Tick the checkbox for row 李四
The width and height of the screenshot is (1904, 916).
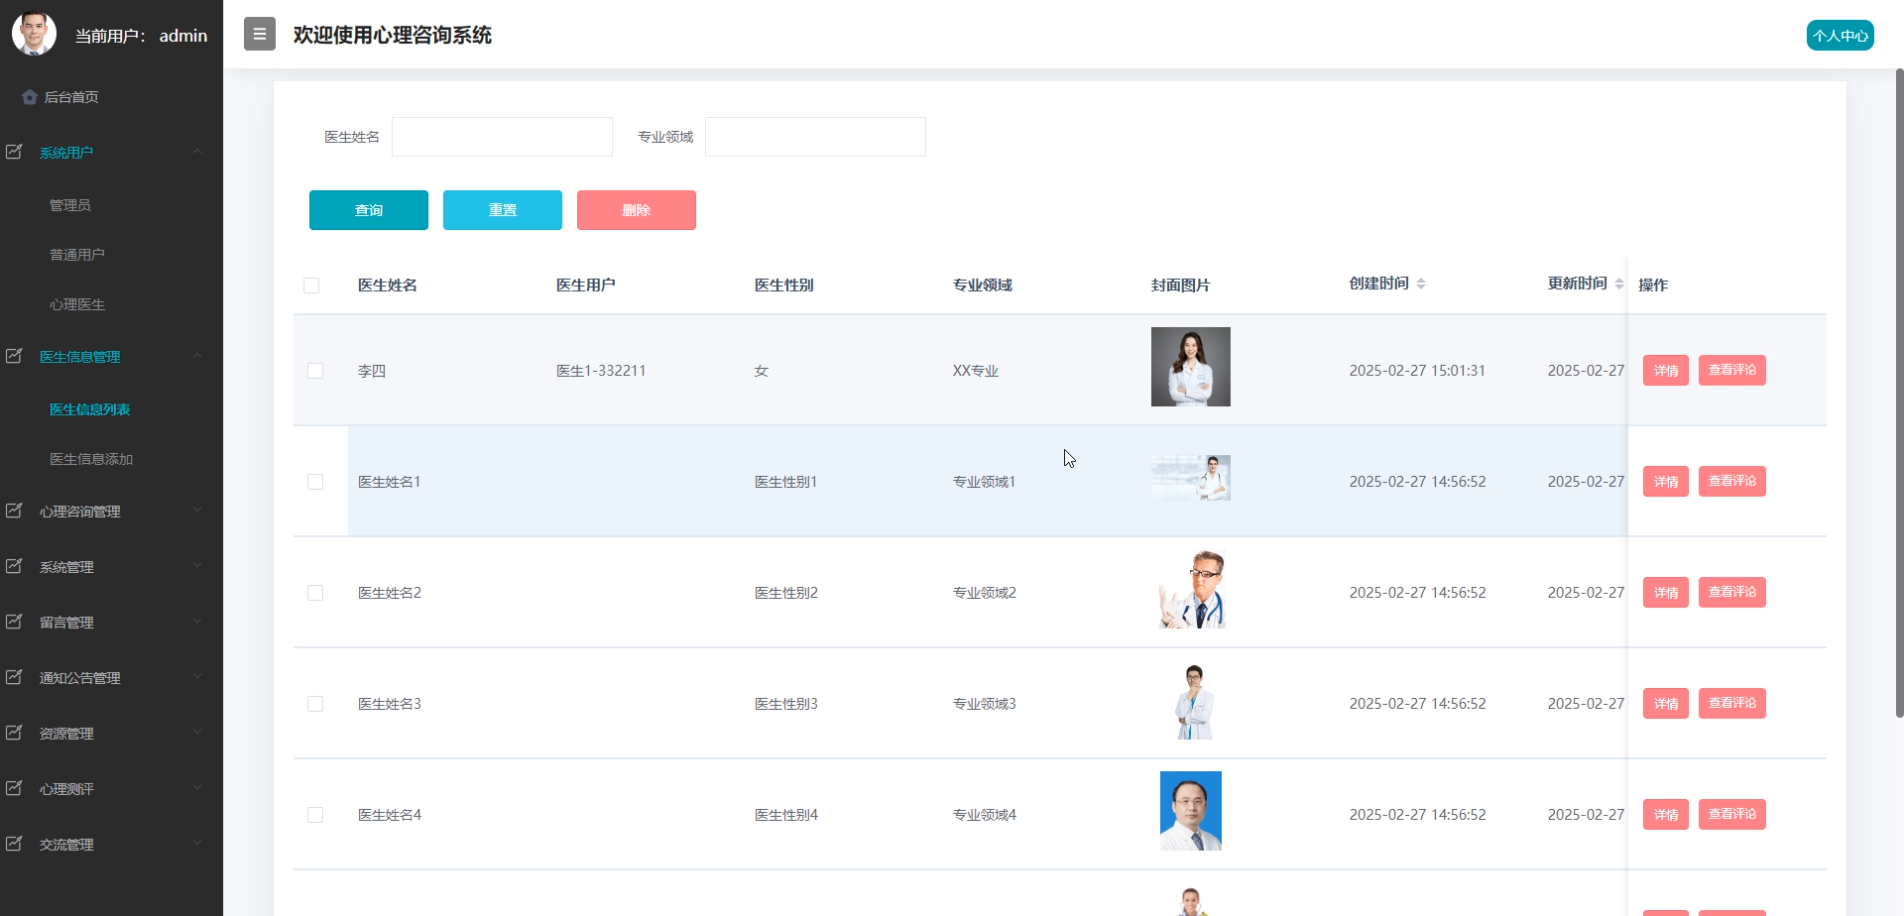(315, 371)
